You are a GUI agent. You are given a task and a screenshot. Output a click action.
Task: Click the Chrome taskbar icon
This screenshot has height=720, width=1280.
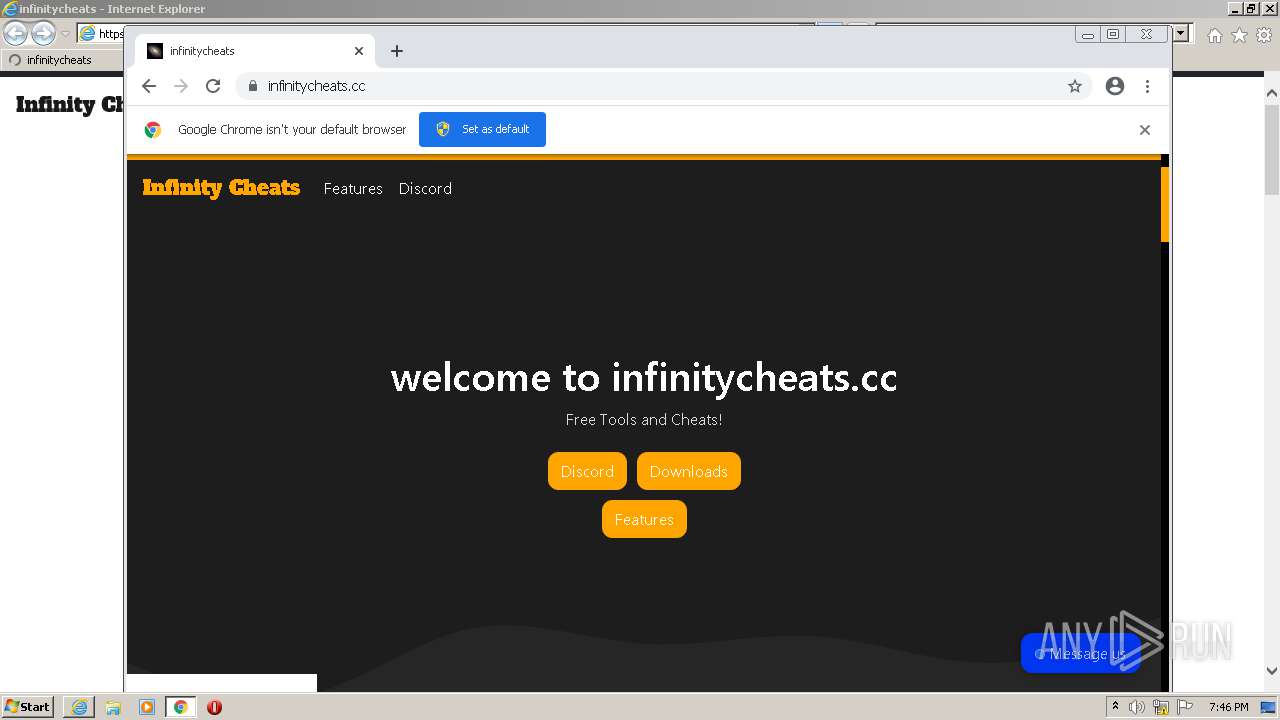[x=180, y=707]
